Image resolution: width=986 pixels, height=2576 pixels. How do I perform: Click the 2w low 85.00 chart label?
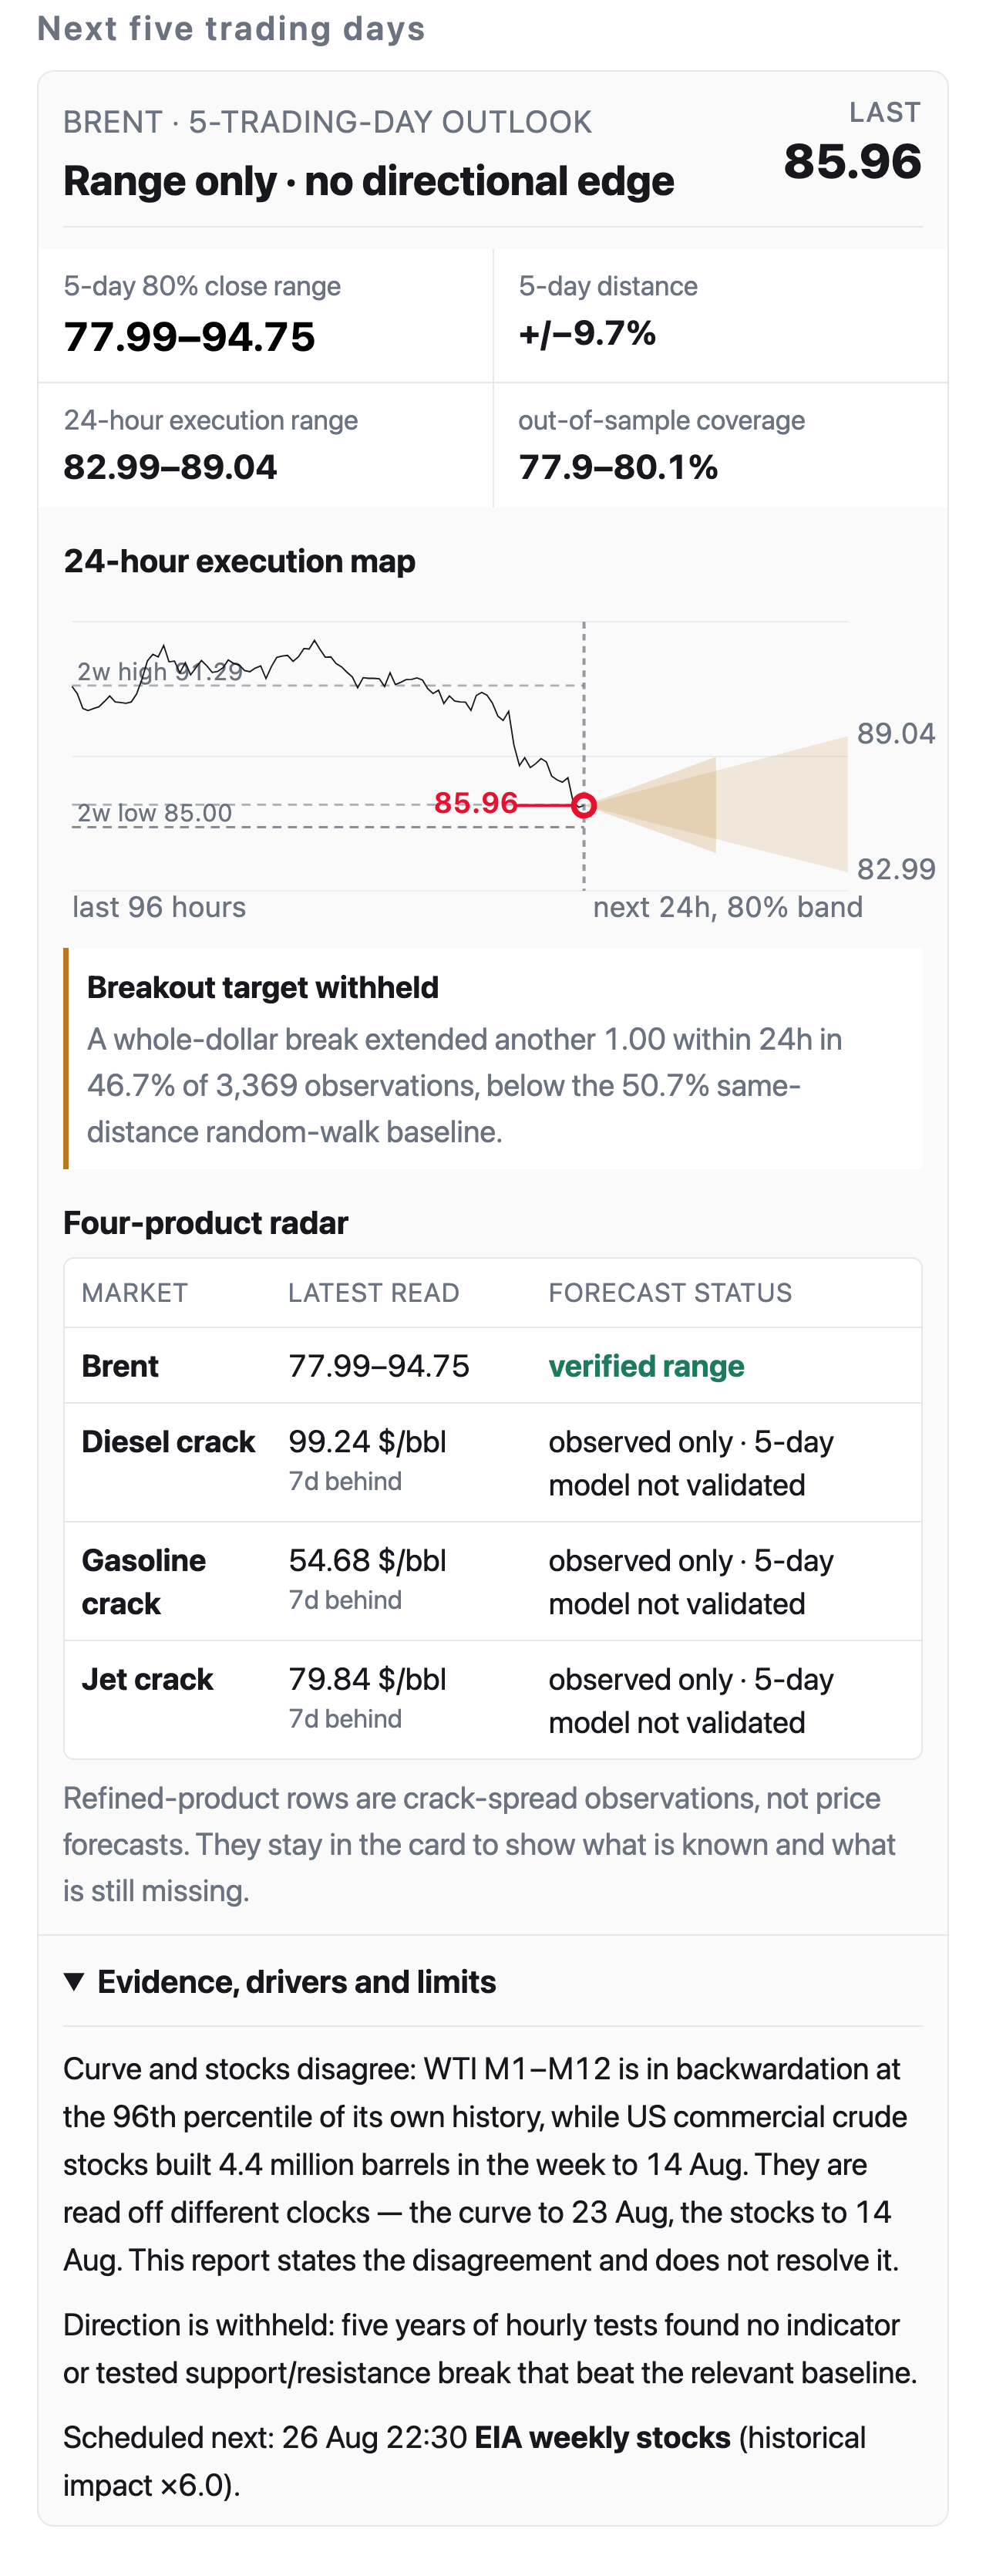pos(155,813)
